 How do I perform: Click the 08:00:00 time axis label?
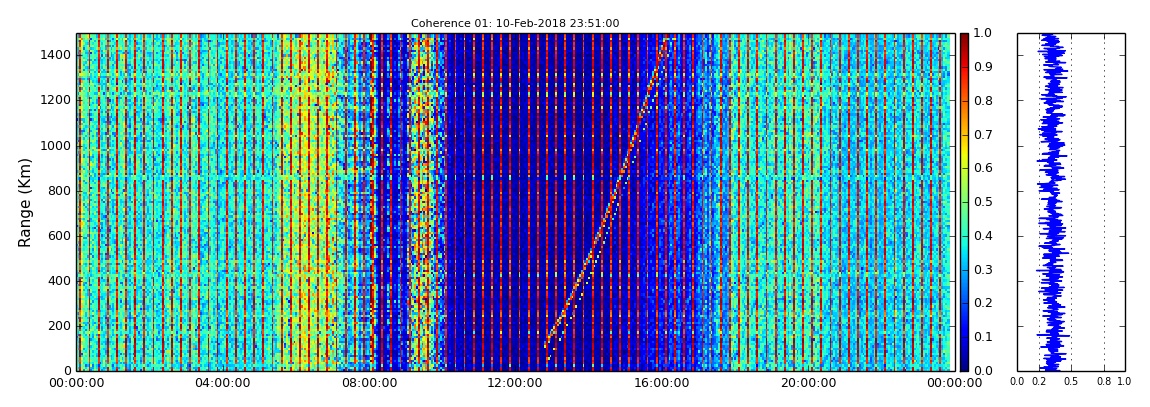pos(368,383)
